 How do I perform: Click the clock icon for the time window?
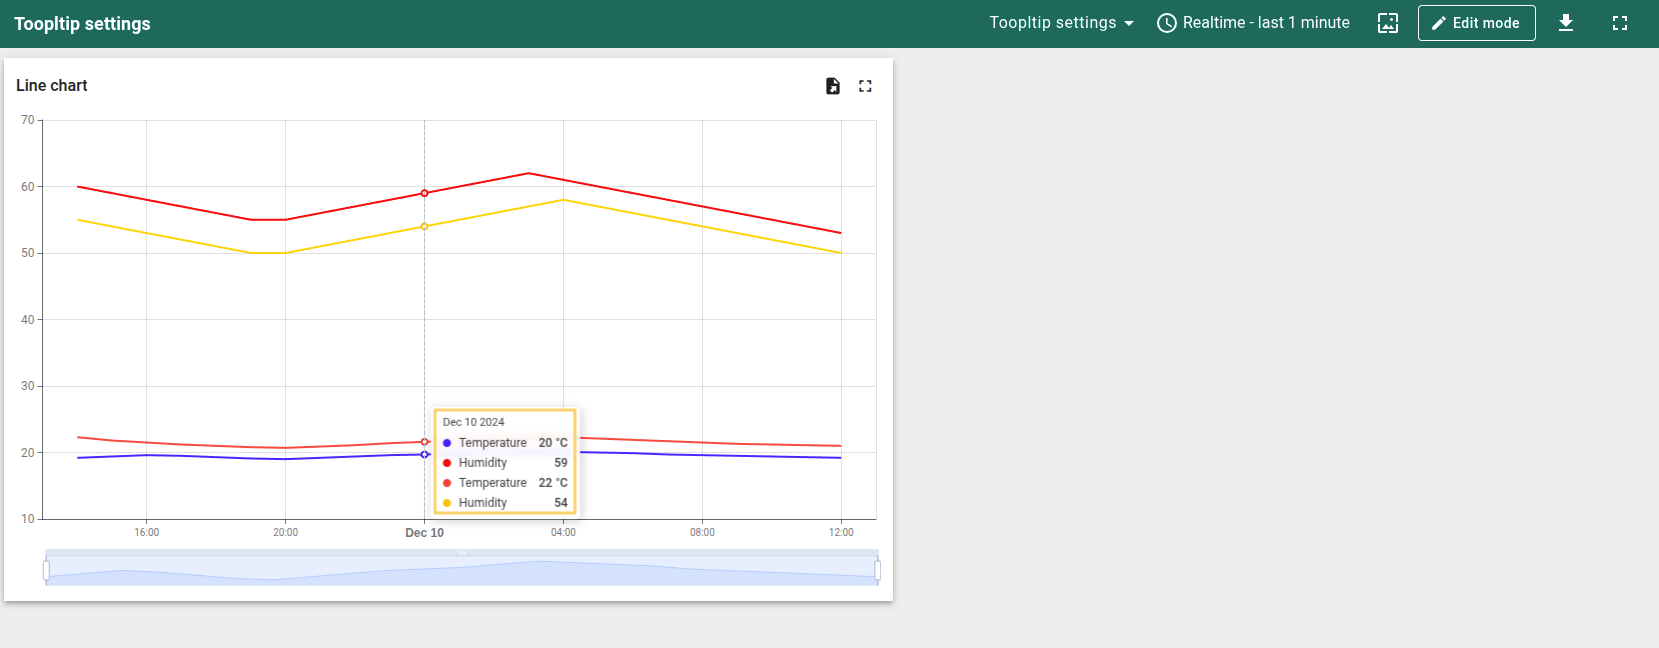1166,23
